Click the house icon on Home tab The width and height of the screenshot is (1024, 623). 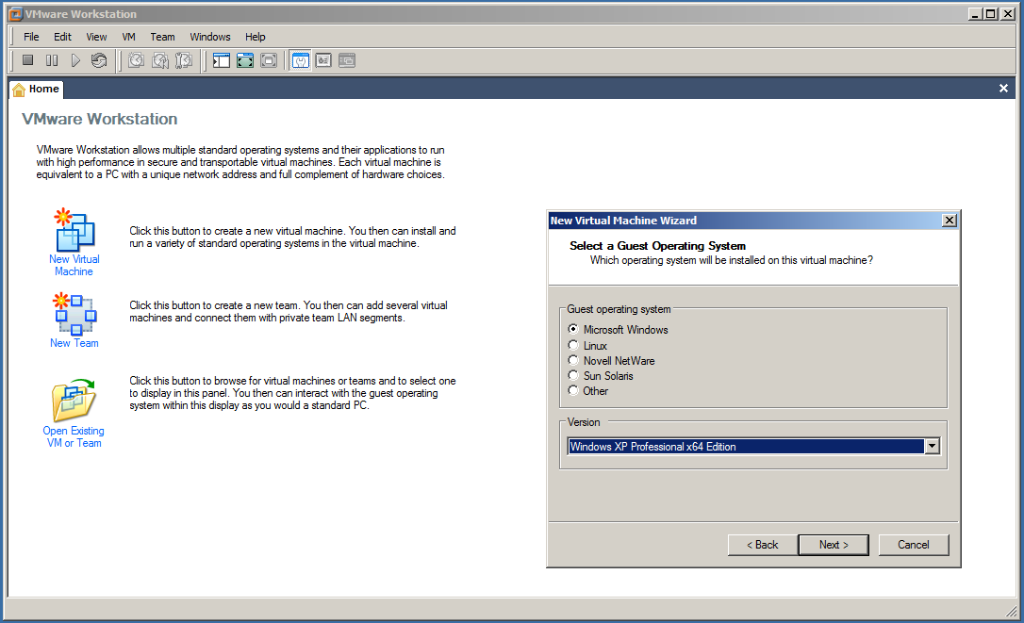tap(19, 89)
